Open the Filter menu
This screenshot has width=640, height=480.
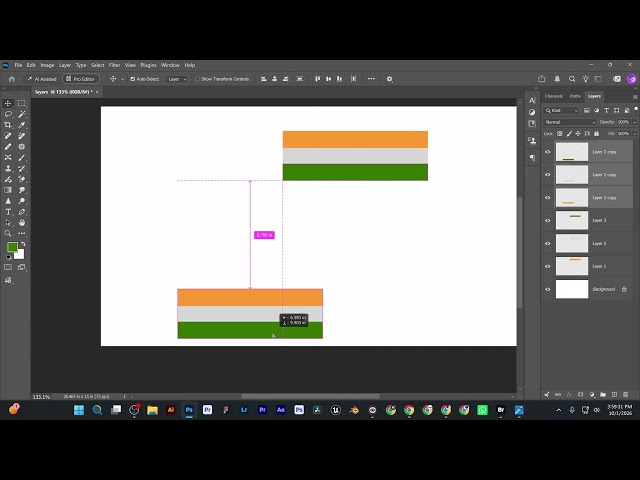pos(114,65)
